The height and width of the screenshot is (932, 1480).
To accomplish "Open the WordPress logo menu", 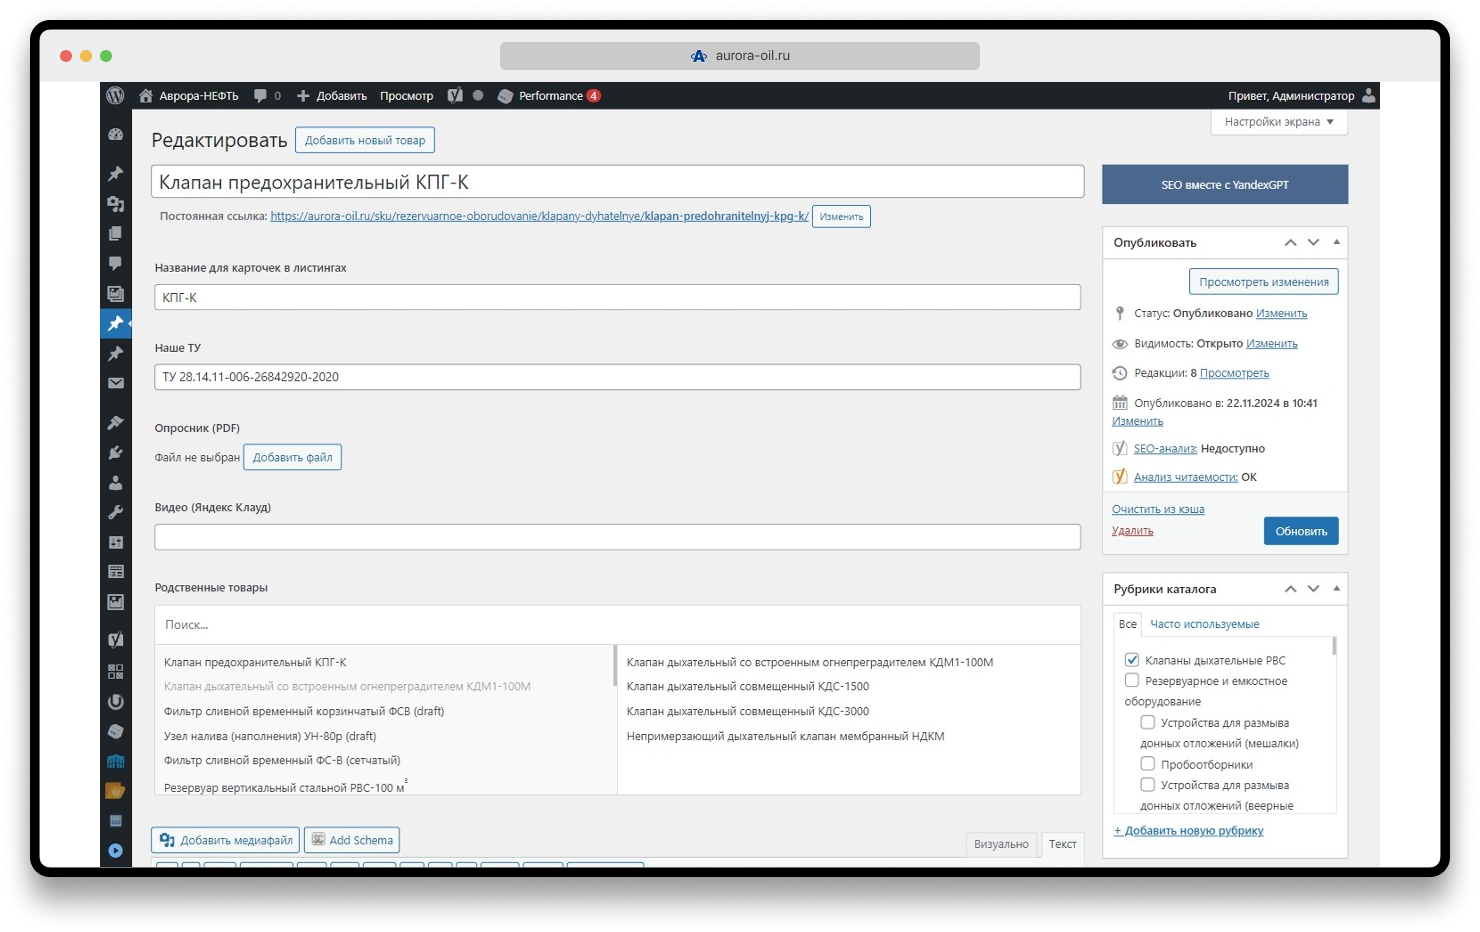I will (115, 96).
